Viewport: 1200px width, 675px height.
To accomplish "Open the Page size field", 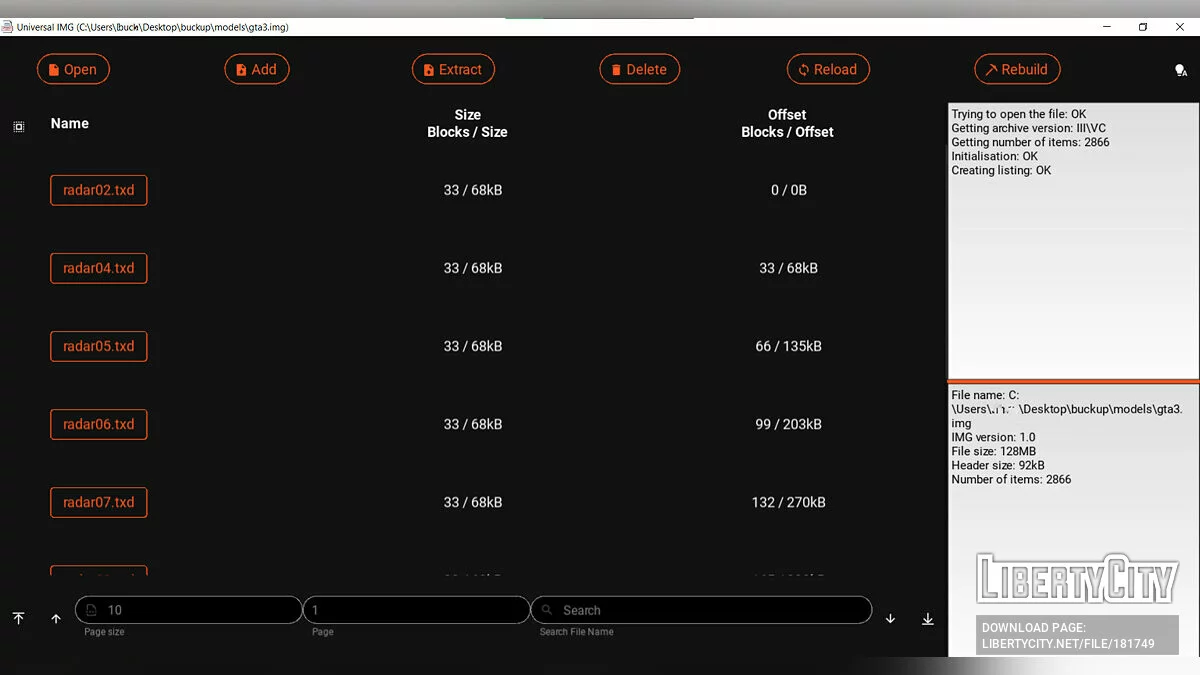I will click(188, 609).
